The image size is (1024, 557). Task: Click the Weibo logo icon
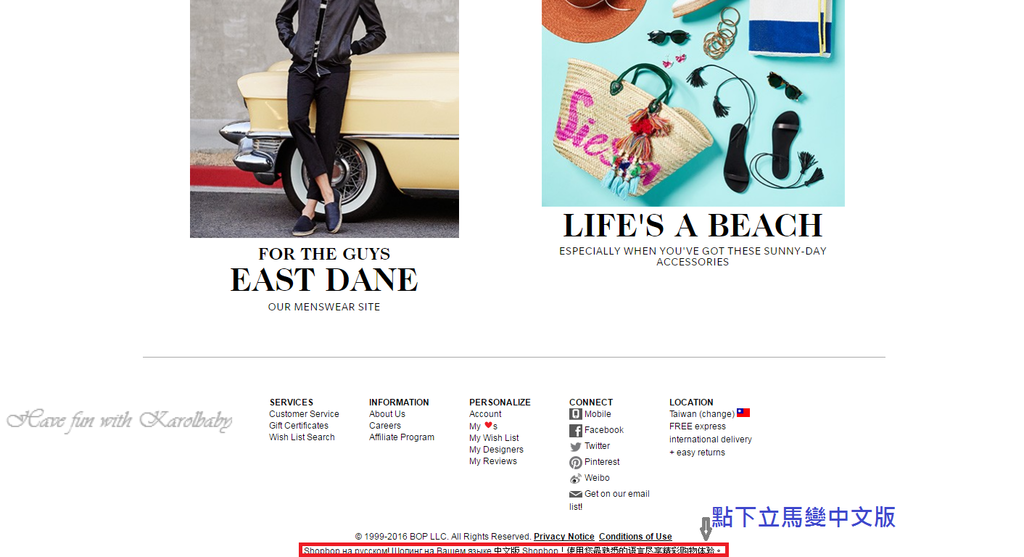pos(575,479)
